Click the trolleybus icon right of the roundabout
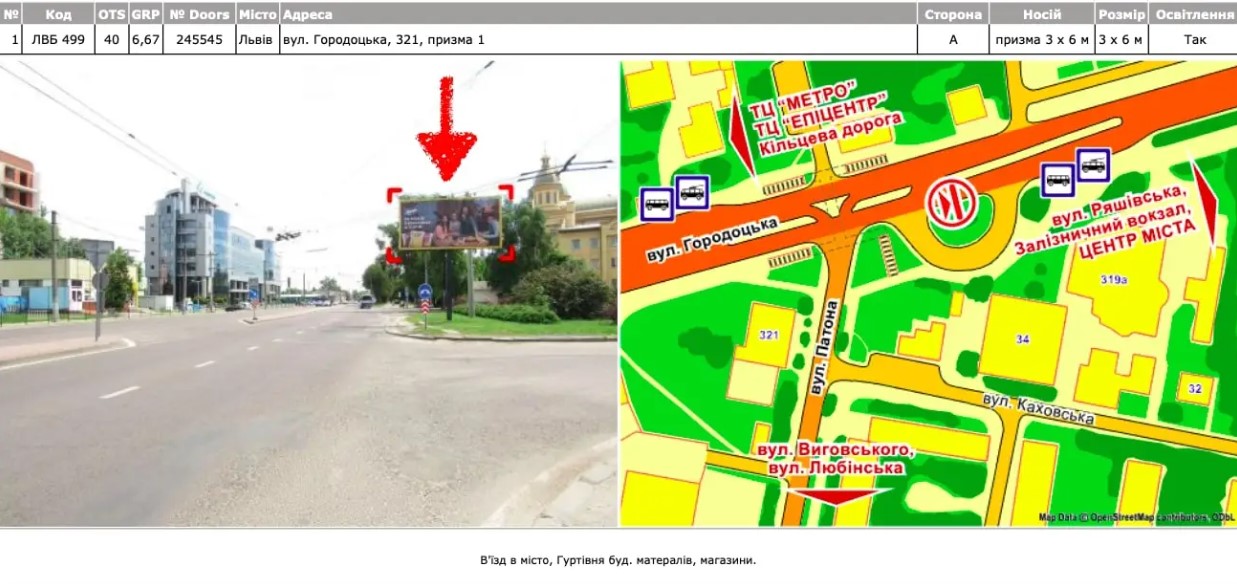This screenshot has width=1237, height=586. click(1093, 164)
